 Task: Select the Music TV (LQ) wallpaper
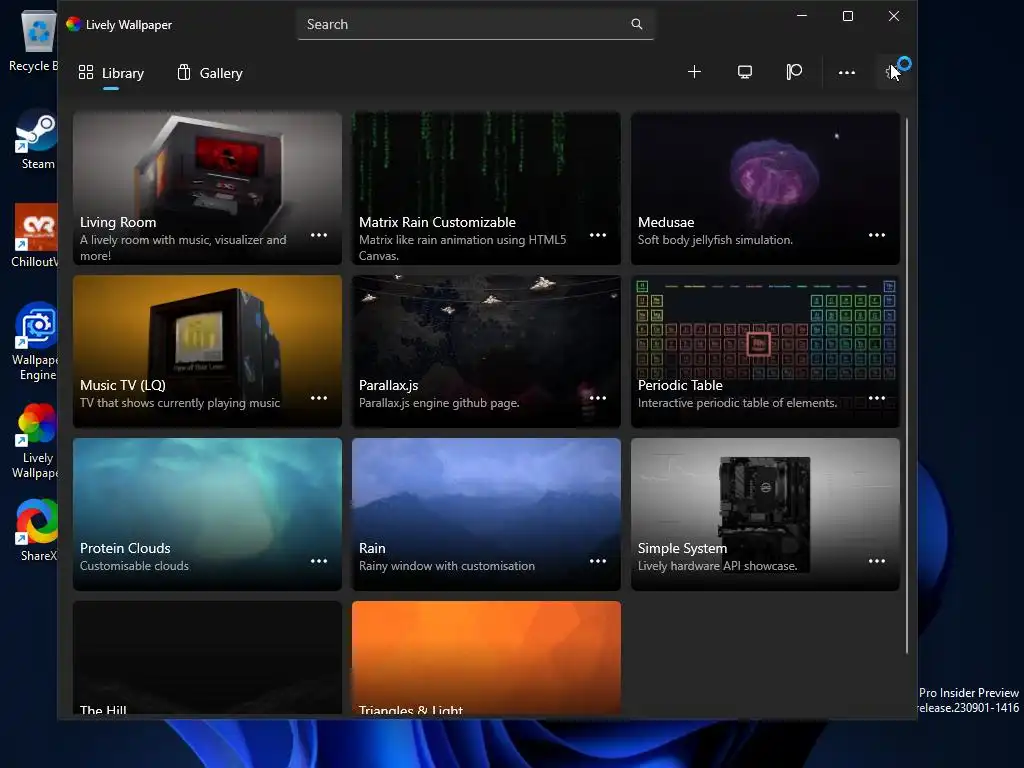207,351
